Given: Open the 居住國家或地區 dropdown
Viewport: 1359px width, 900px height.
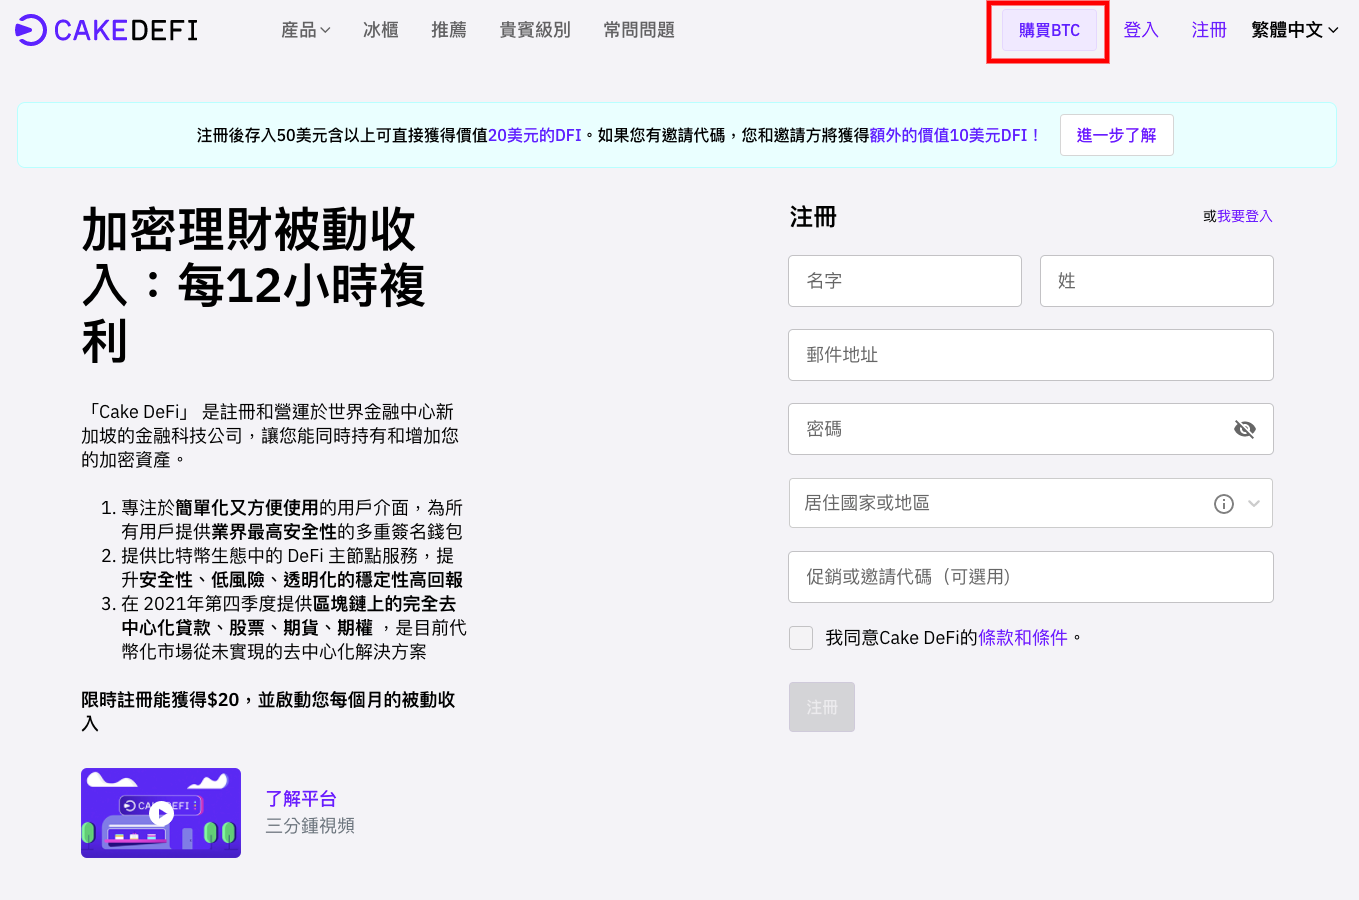Looking at the screenshot, I should coord(1030,503).
